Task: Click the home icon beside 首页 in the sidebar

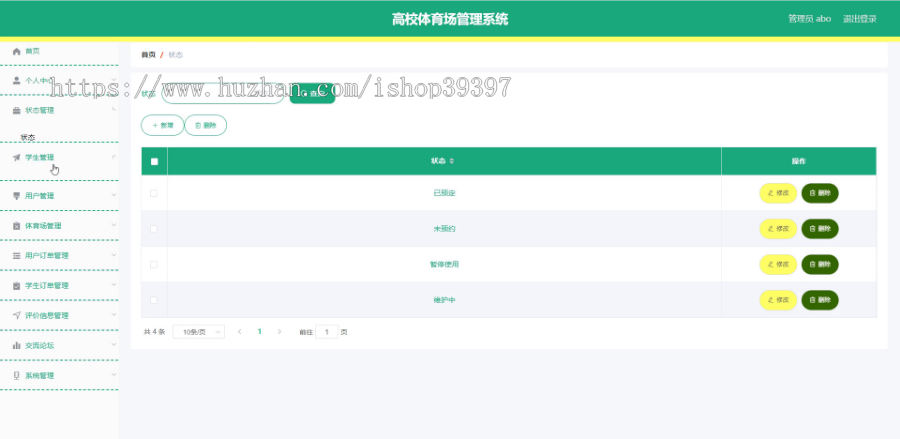Action: 17,52
